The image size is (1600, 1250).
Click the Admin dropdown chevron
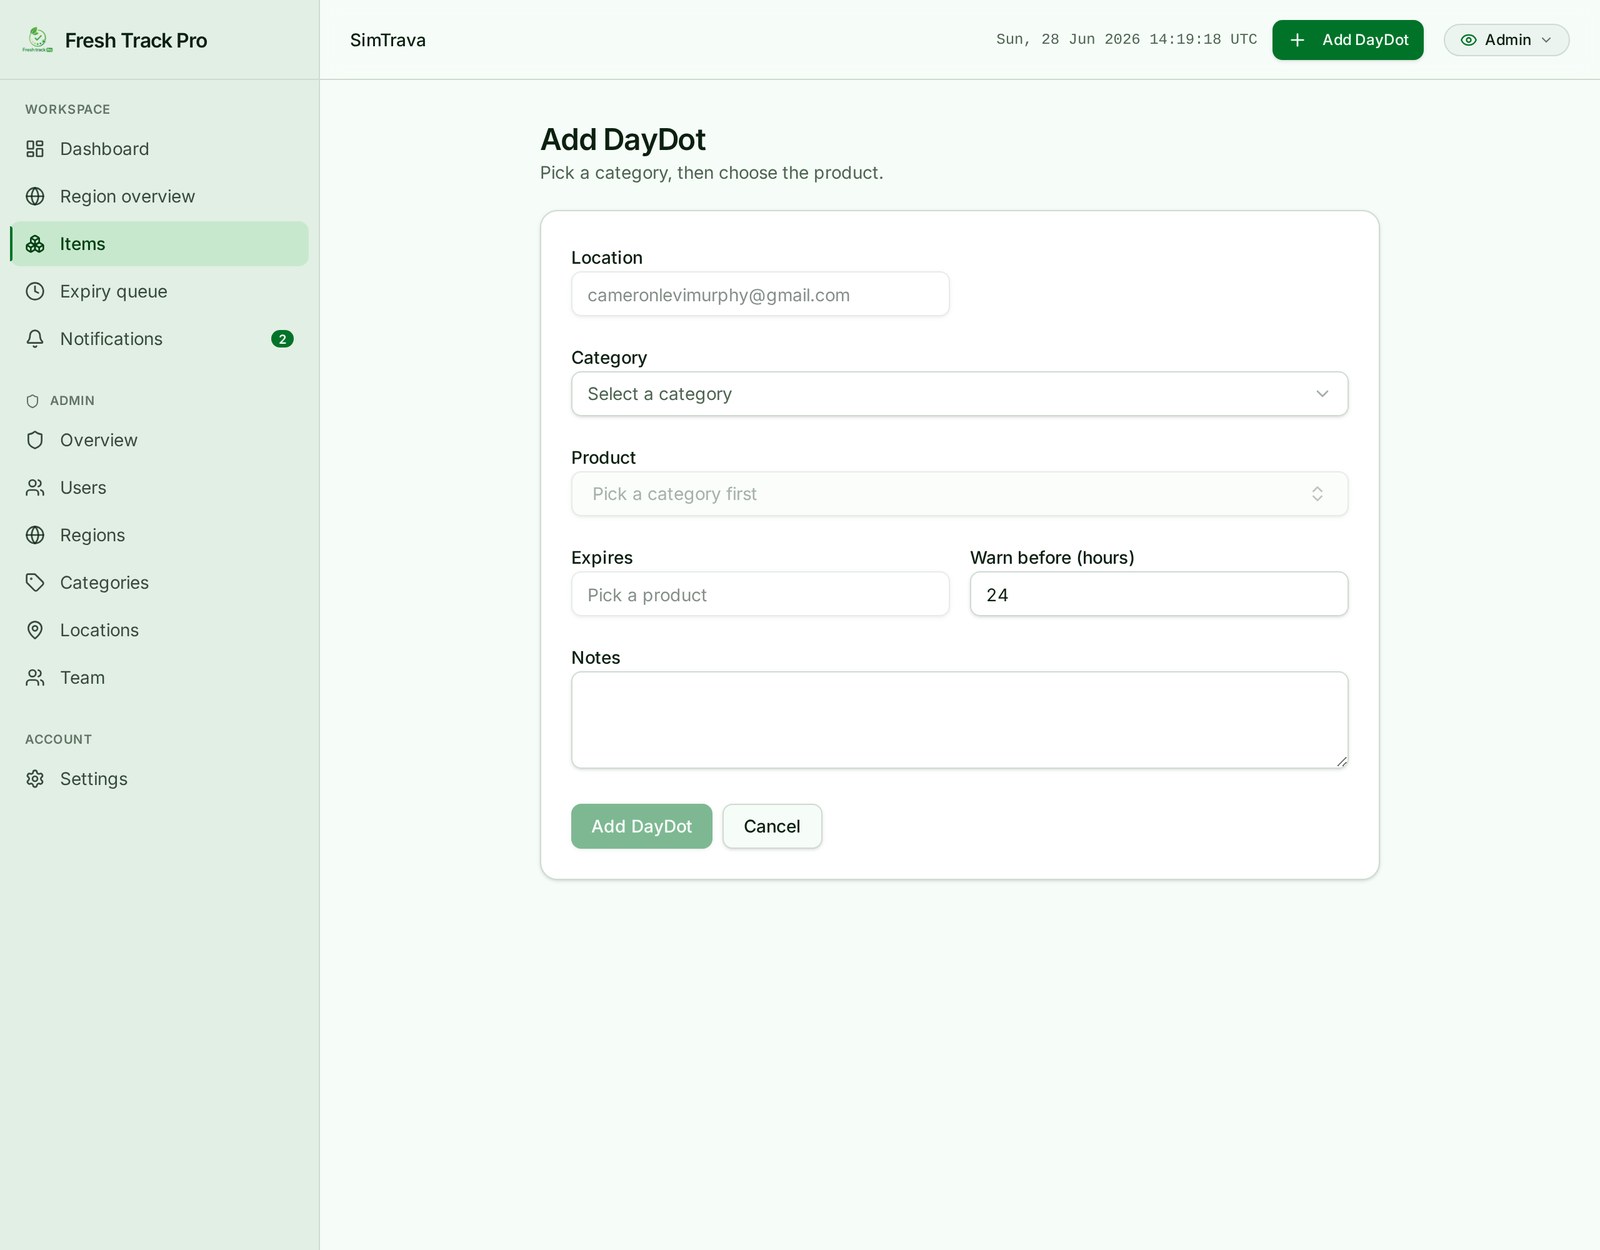(1546, 40)
